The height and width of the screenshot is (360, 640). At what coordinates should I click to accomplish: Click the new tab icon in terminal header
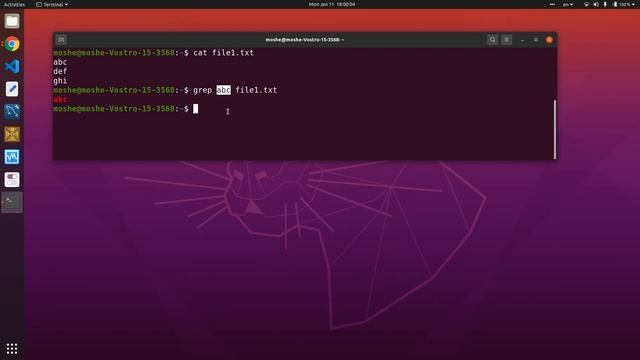coord(61,40)
